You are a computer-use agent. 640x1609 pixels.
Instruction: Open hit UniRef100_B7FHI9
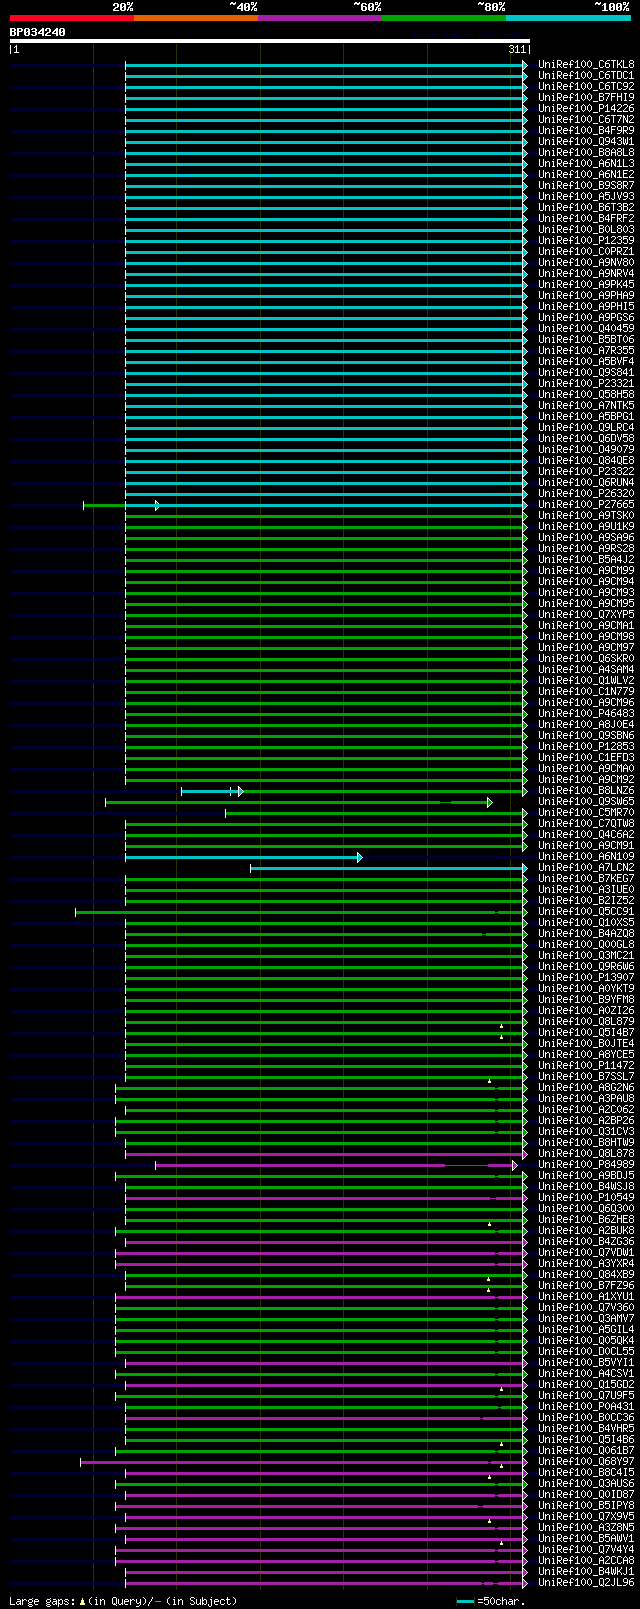click(x=586, y=97)
